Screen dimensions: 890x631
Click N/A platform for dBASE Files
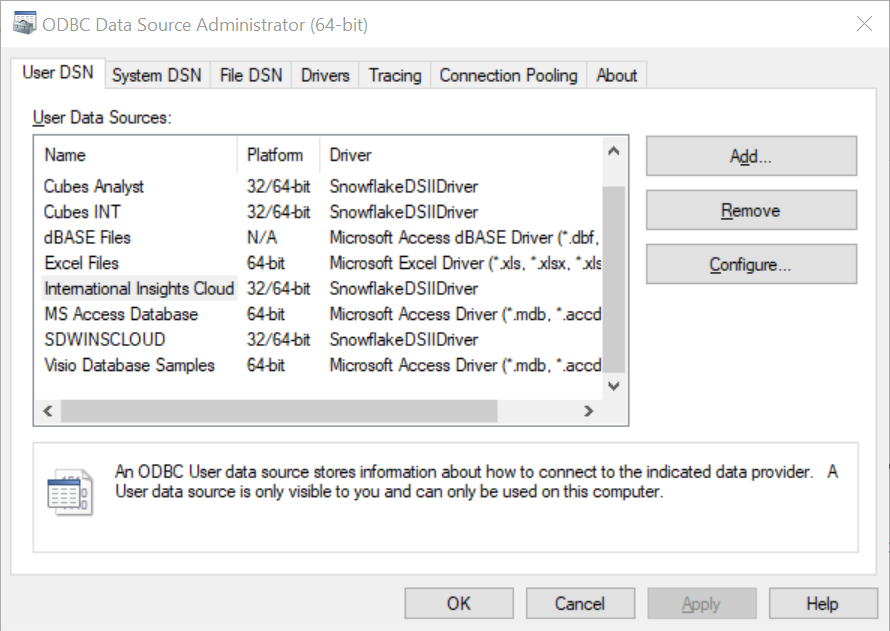[x=262, y=237]
